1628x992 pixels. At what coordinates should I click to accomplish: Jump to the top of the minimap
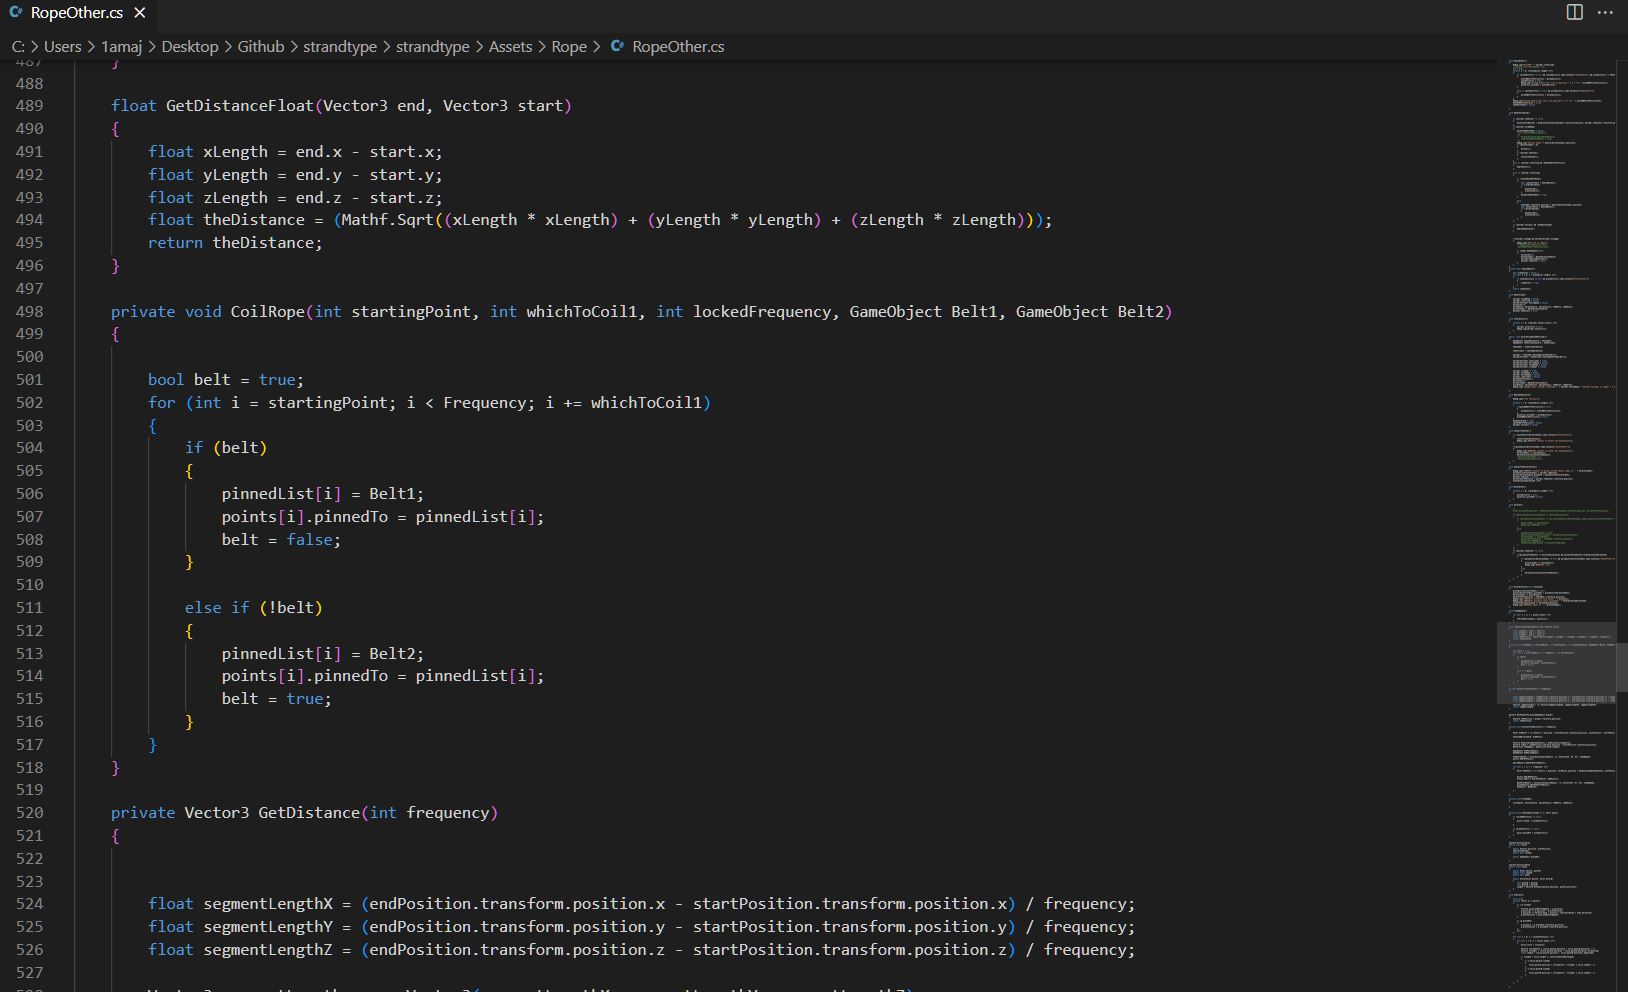[1560, 64]
